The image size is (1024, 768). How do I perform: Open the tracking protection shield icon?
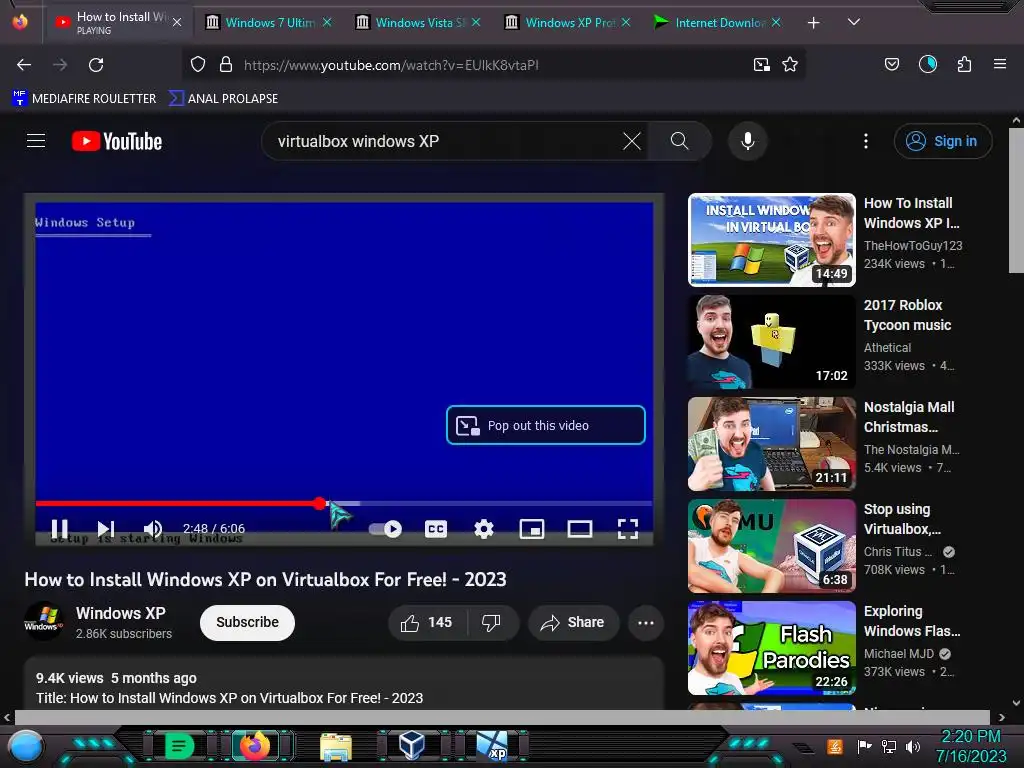[x=198, y=64]
